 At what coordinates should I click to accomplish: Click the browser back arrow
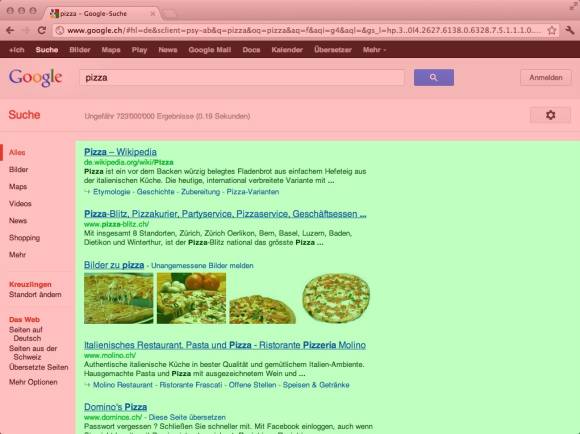pyautogui.click(x=10, y=30)
